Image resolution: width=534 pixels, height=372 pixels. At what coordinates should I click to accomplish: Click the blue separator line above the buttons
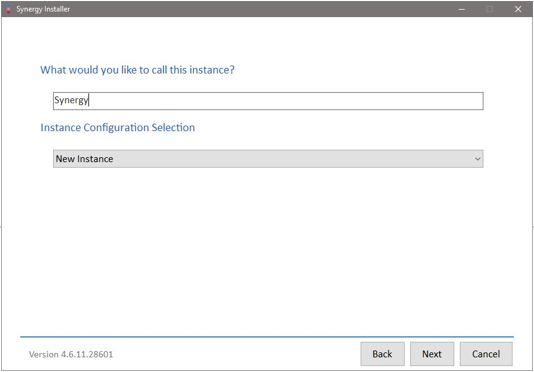[267, 337]
